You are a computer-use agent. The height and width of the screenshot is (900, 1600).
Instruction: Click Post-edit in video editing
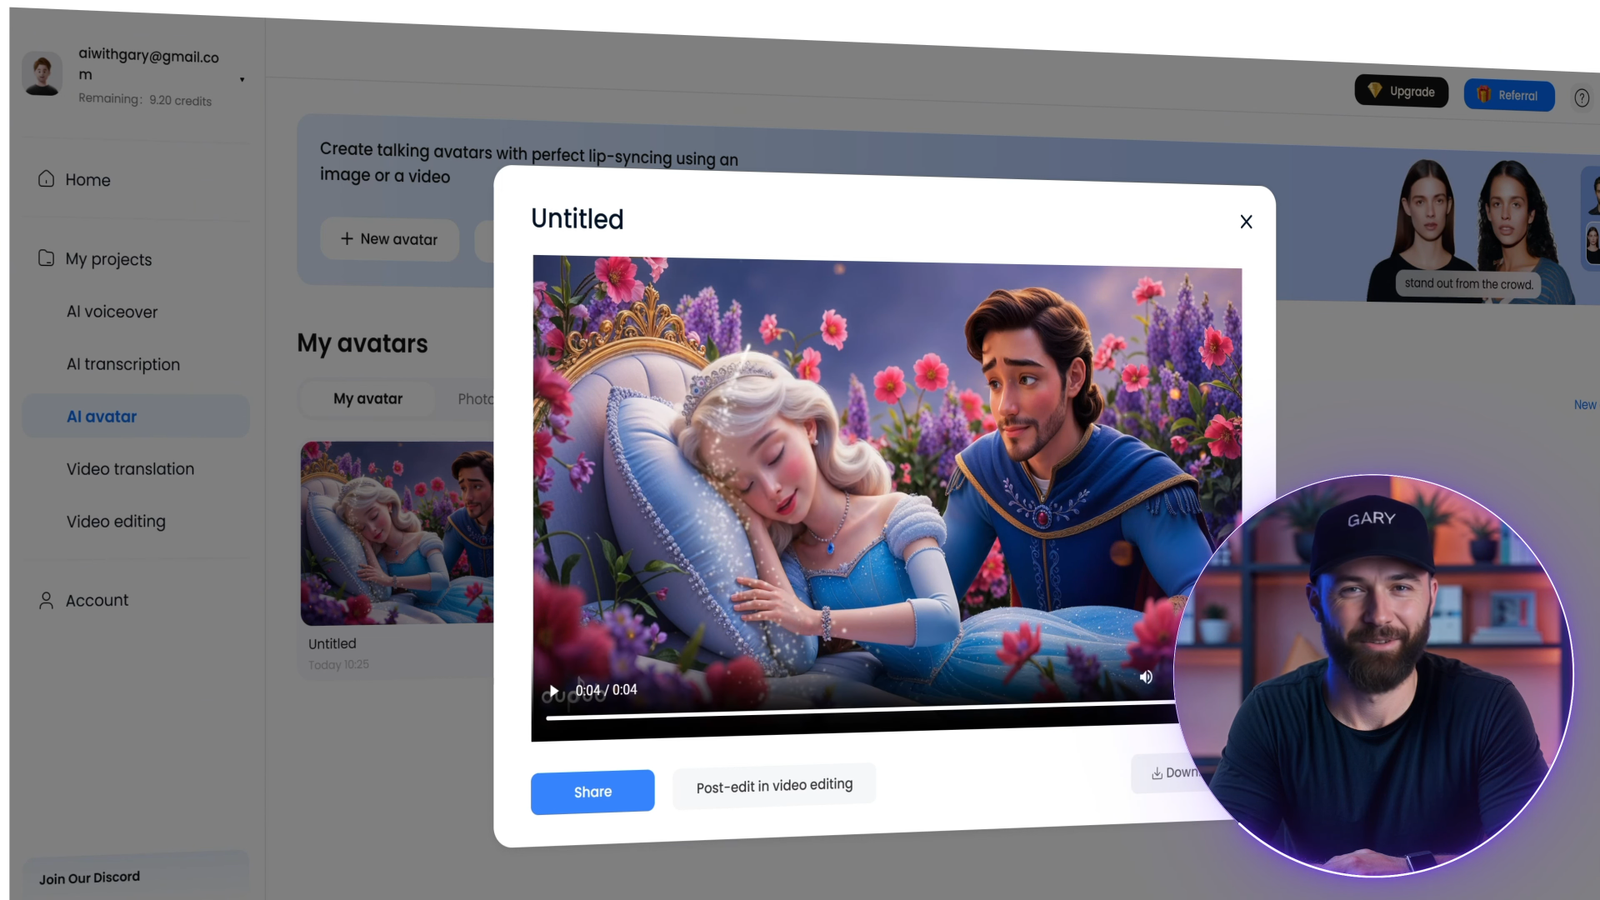tap(774, 786)
